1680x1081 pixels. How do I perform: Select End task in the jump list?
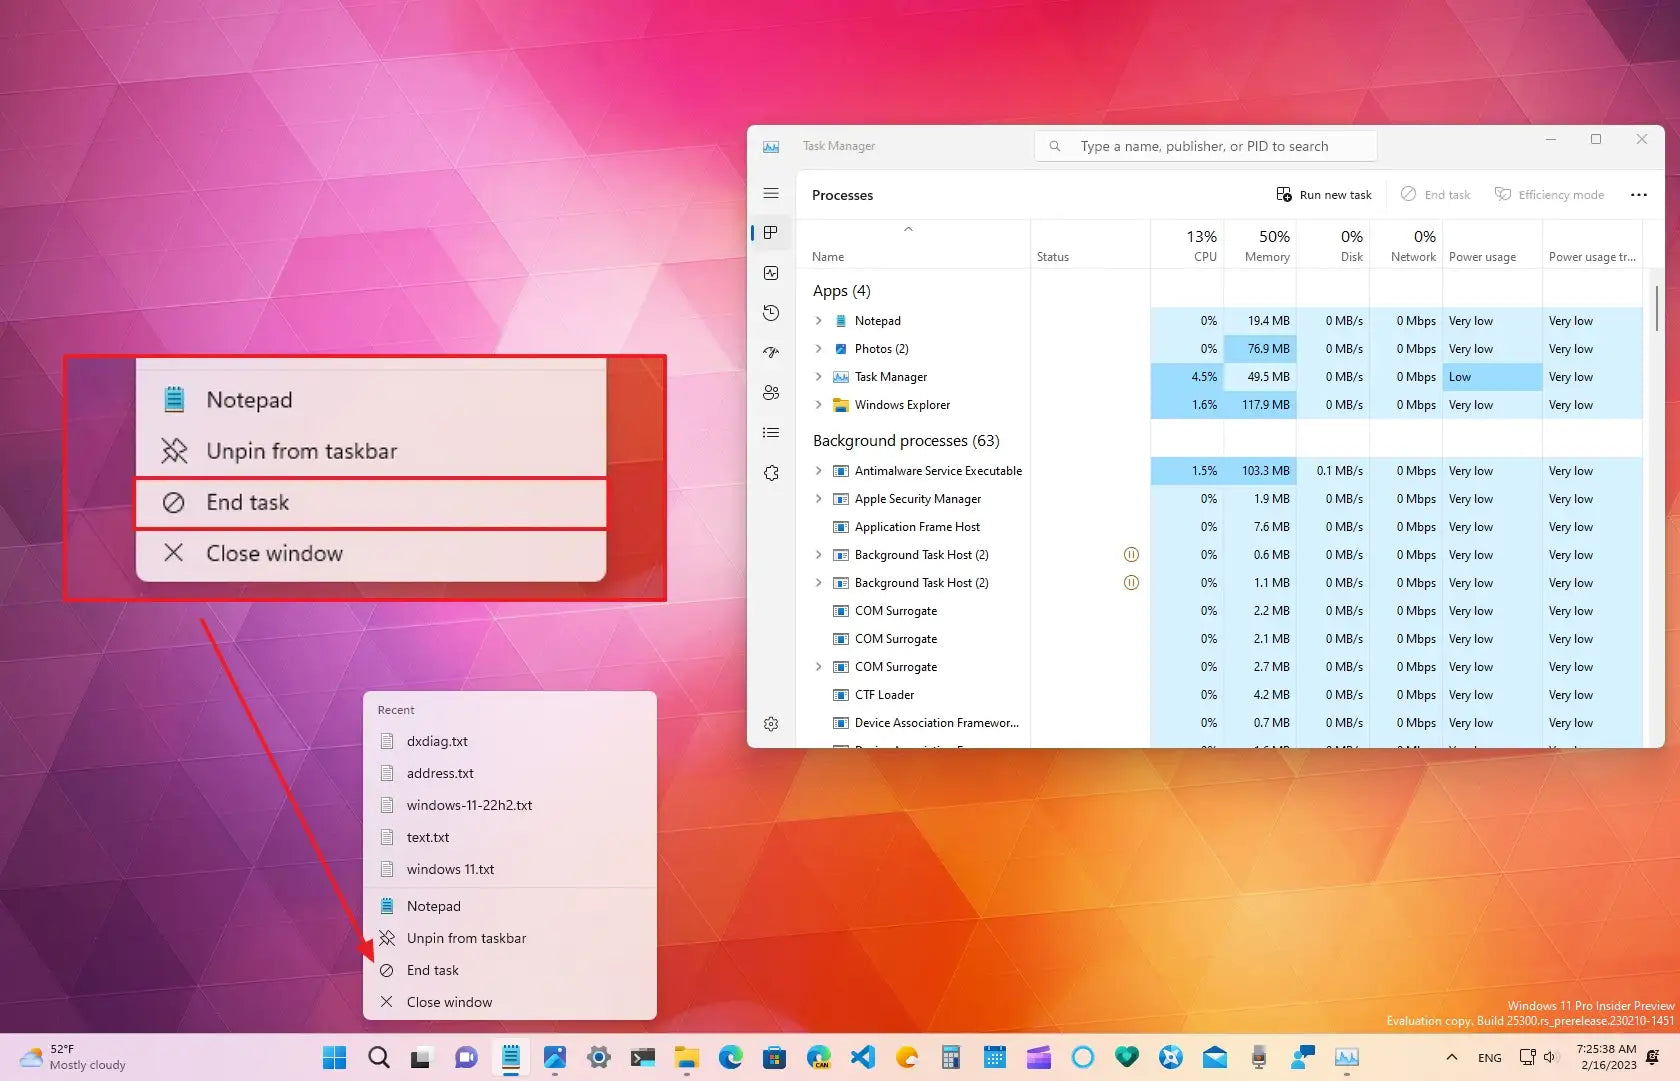tap(433, 970)
